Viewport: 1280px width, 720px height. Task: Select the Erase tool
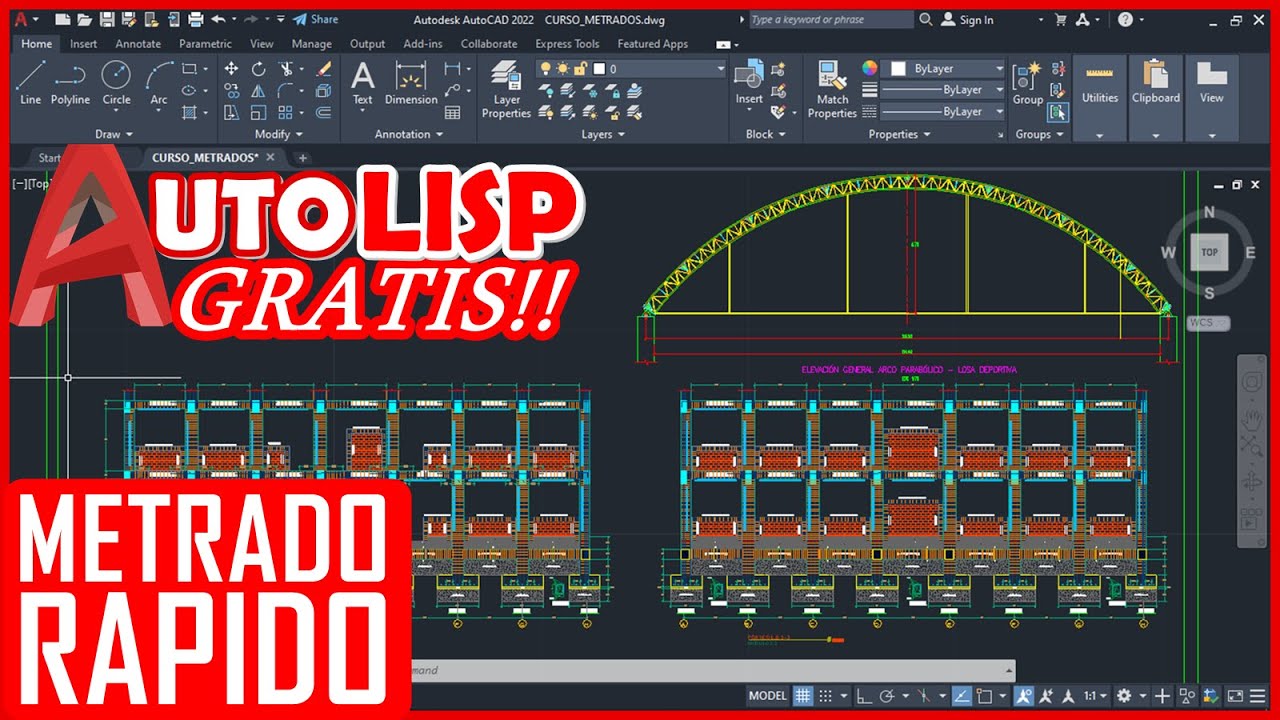tap(323, 69)
